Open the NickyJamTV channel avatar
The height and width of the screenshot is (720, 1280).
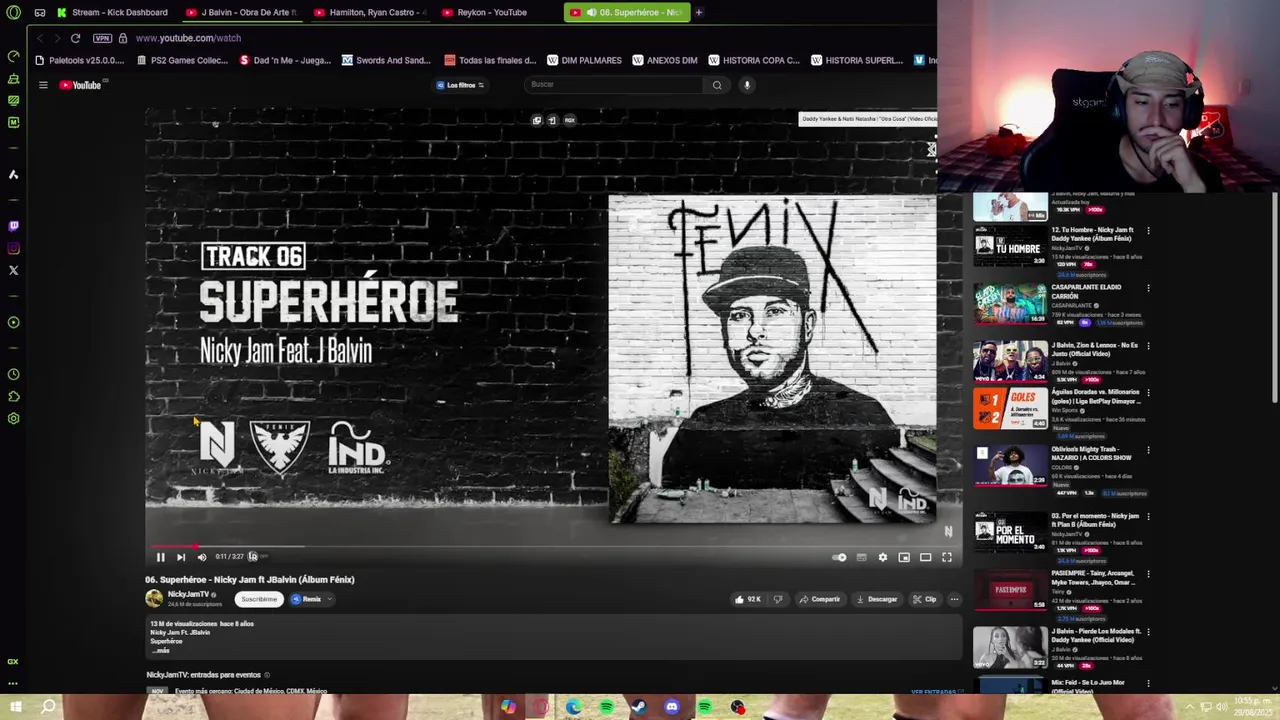click(154, 598)
